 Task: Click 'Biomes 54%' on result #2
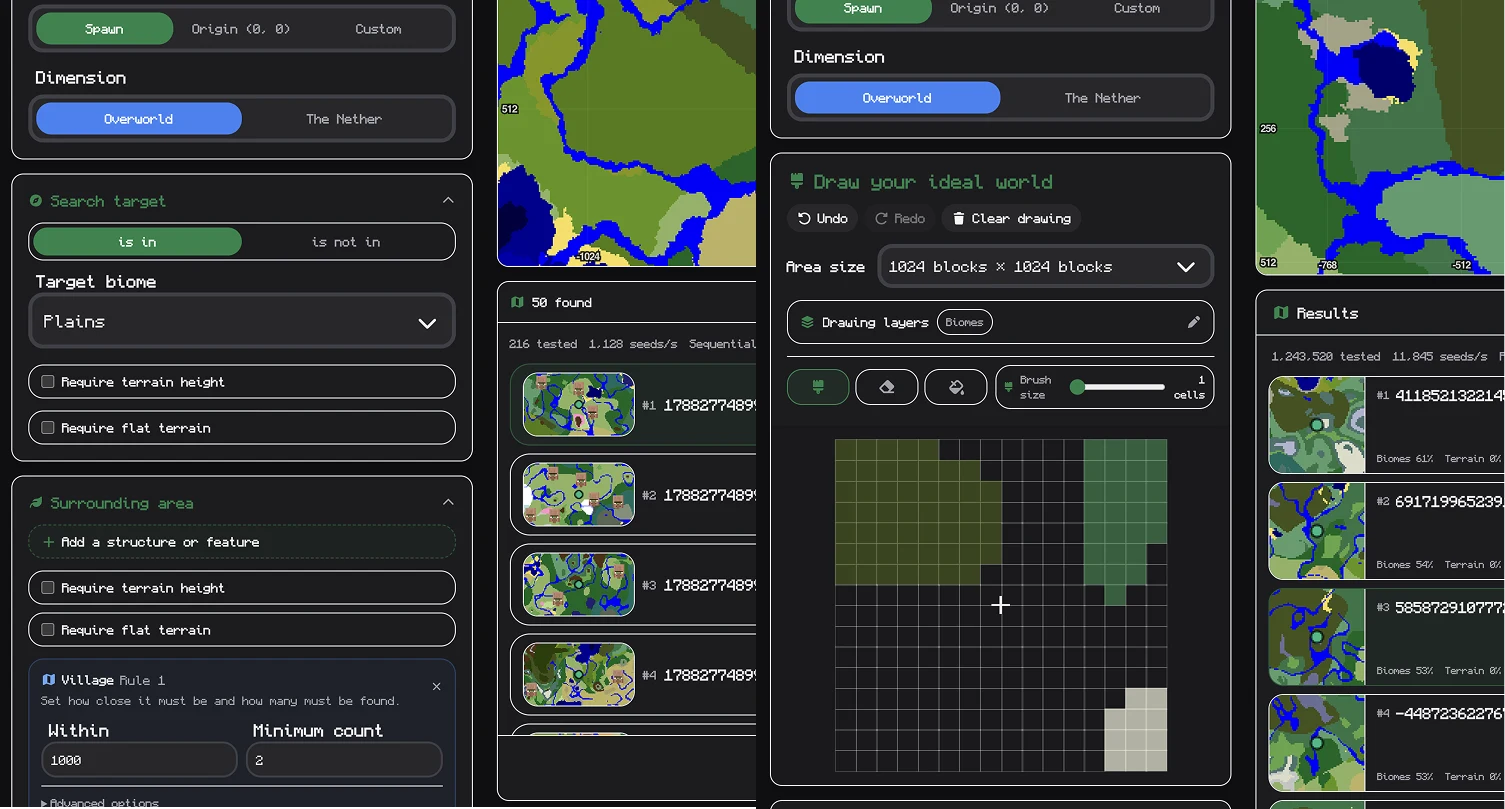[1405, 565]
